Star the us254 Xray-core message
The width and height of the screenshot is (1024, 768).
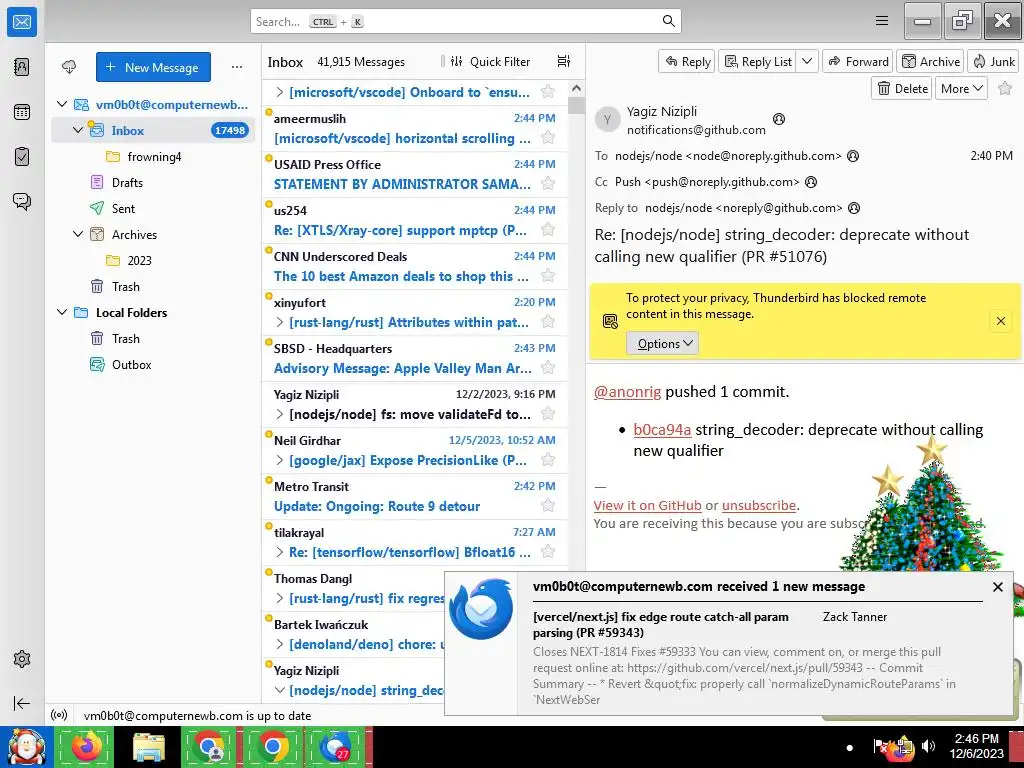point(548,230)
